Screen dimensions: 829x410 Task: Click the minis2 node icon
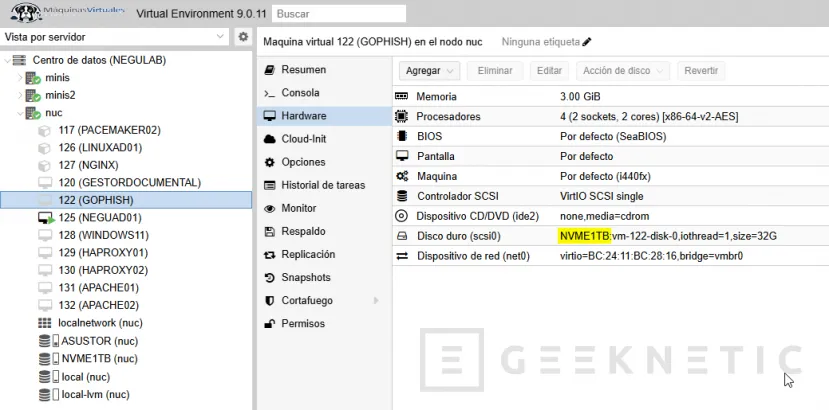(33, 96)
